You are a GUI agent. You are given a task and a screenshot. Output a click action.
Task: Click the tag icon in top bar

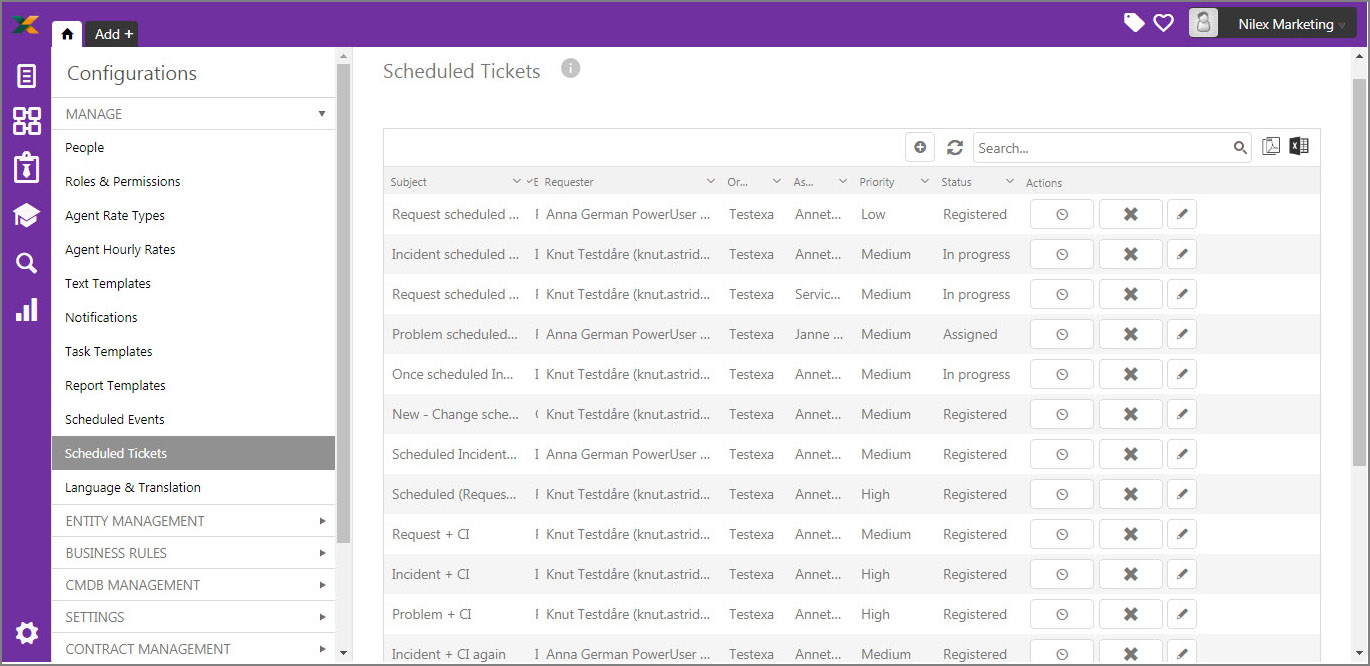(1134, 22)
